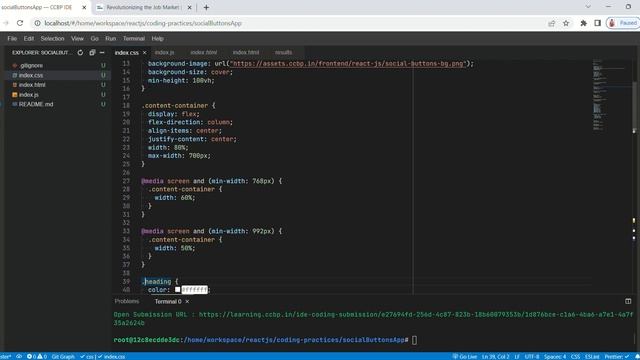Change UTF-8 file encoding
This screenshot has height=360, width=640.
[532, 357]
